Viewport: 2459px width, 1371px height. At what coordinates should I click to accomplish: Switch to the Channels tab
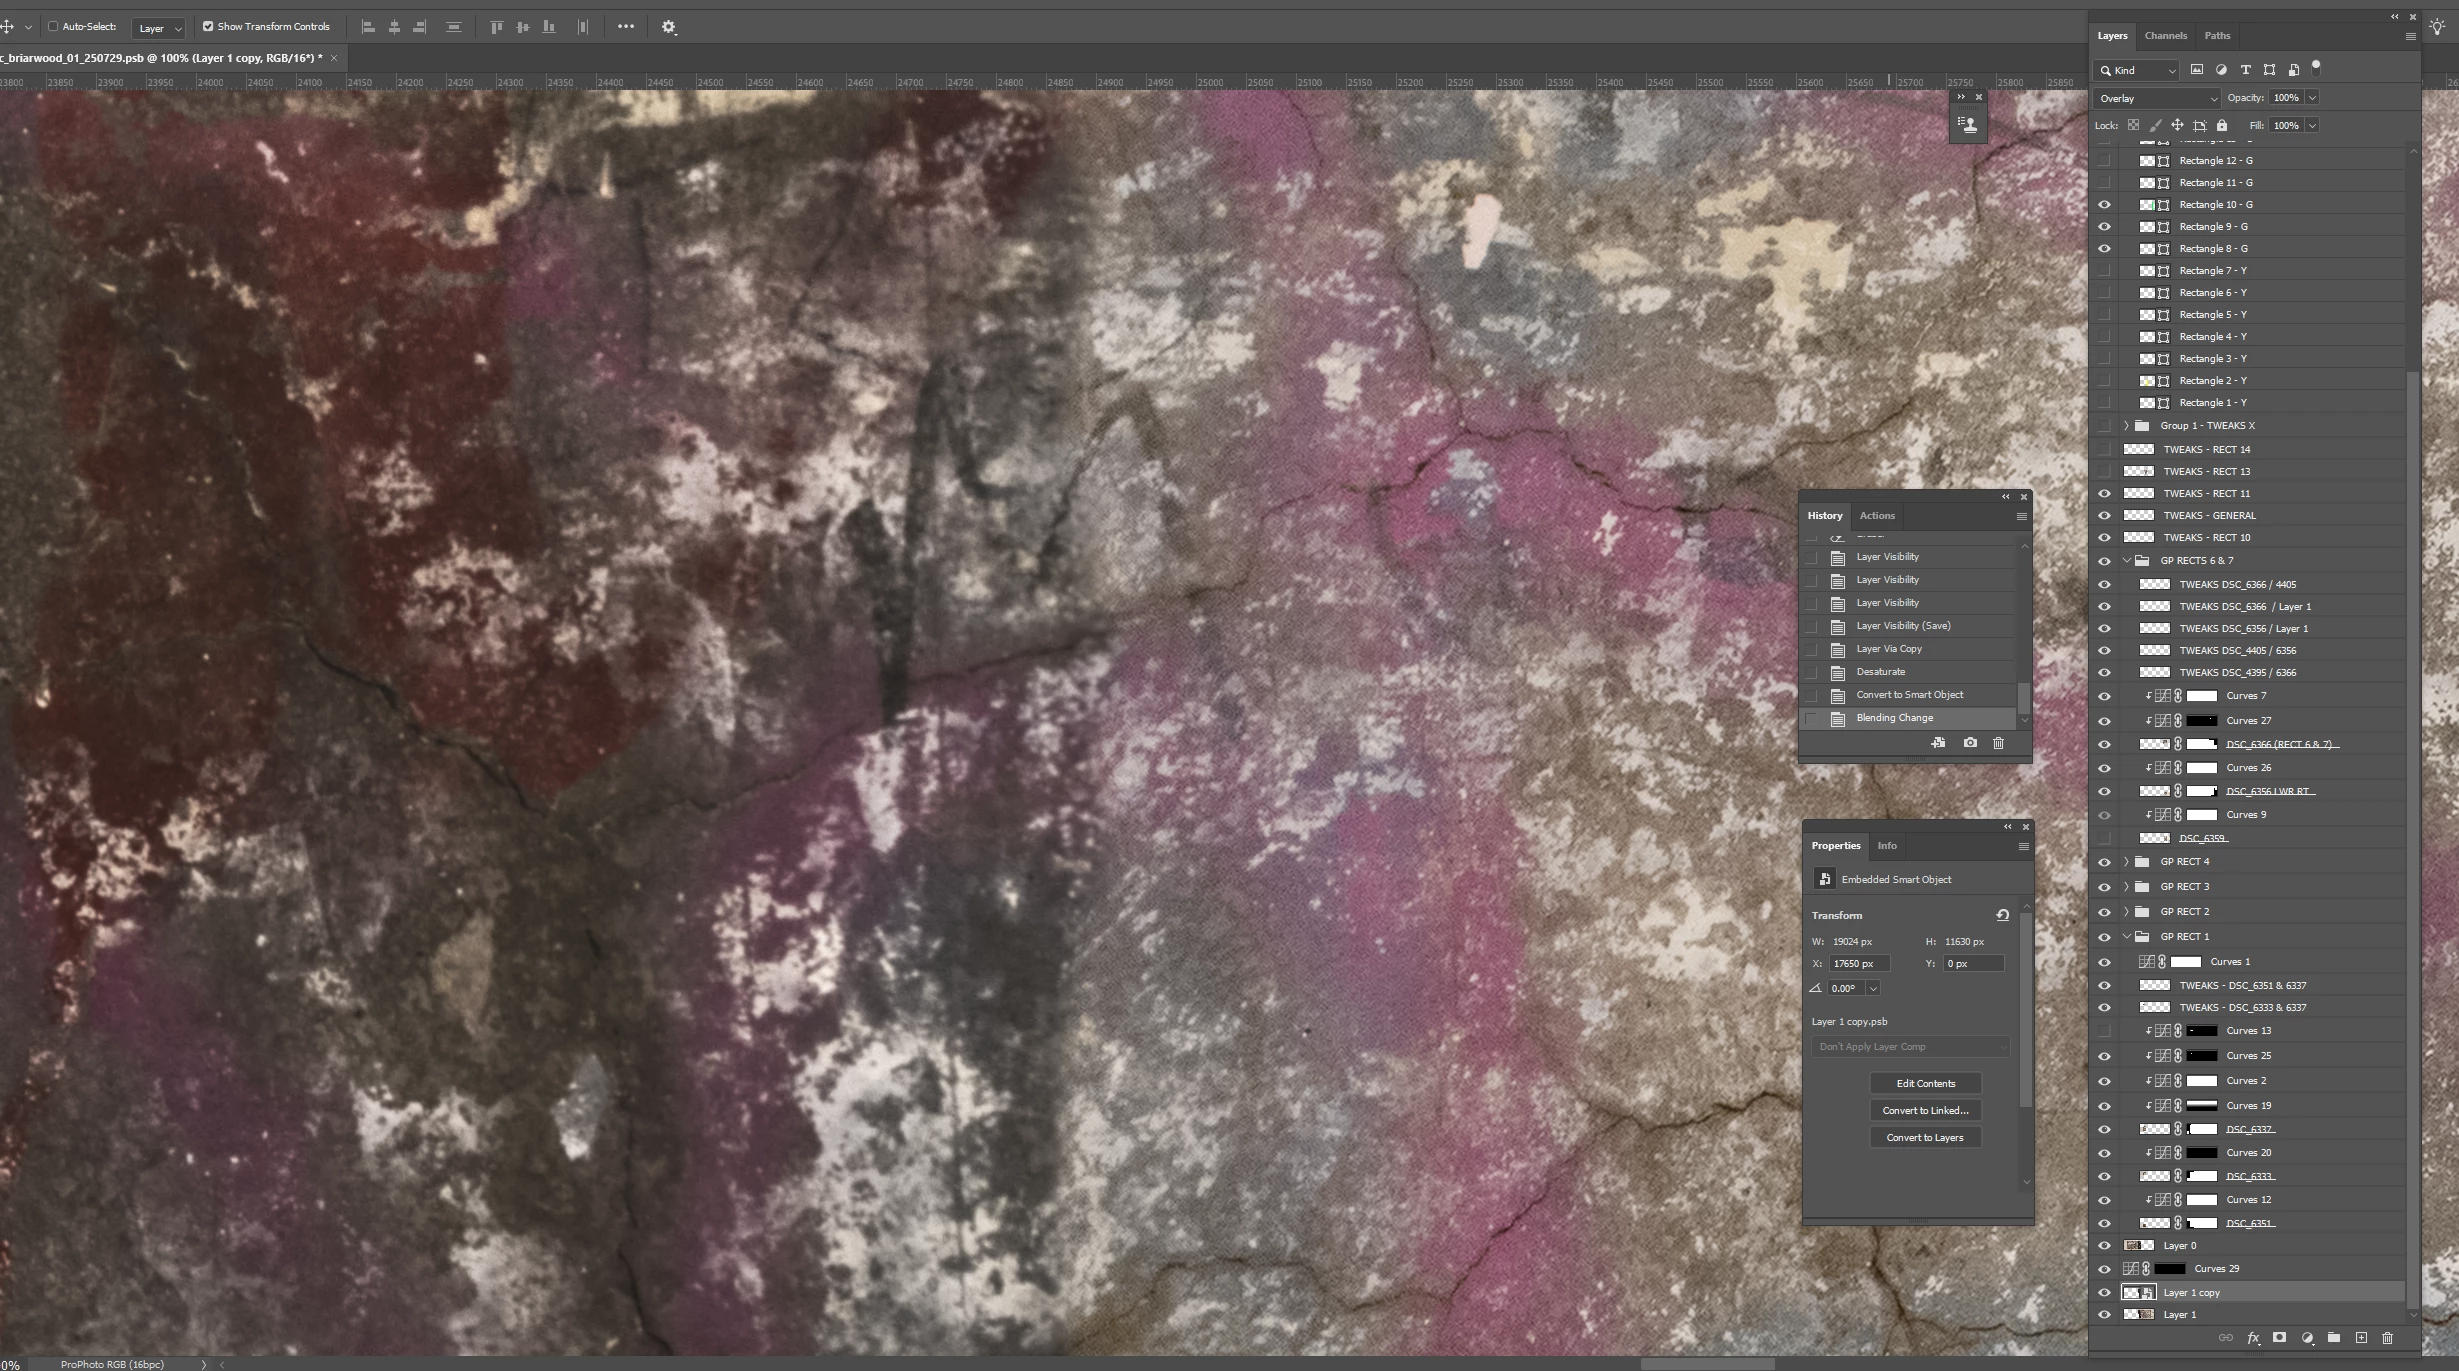coord(2165,36)
